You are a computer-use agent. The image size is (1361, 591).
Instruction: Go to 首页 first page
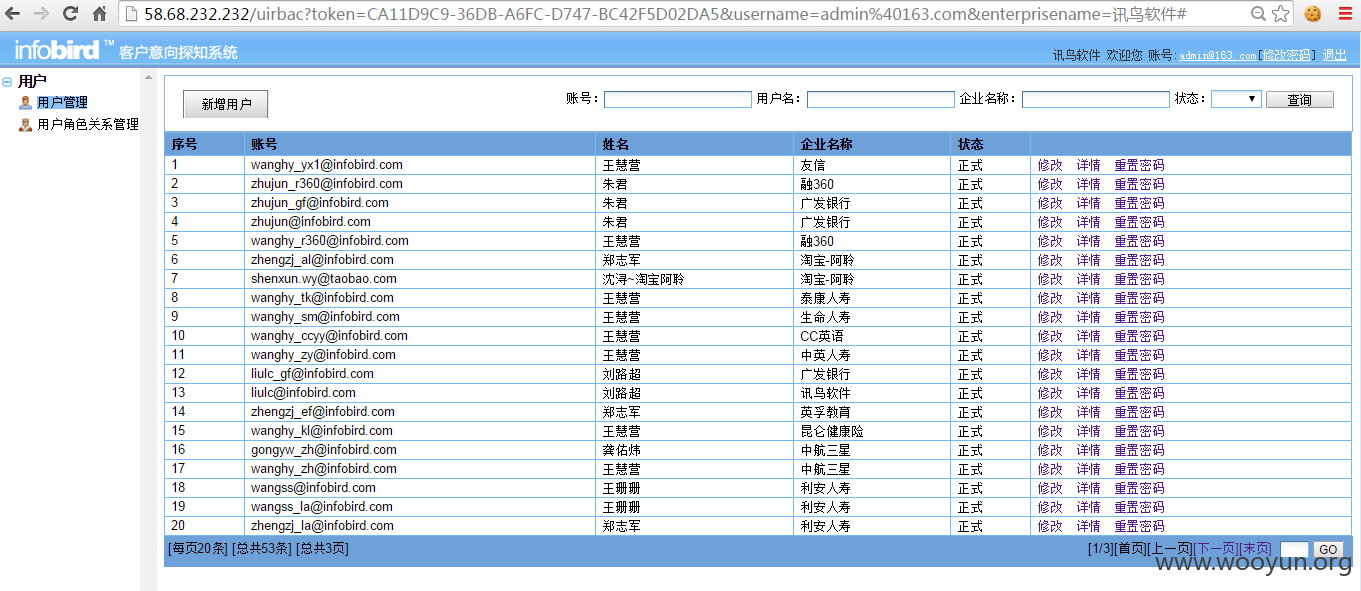coord(1130,549)
